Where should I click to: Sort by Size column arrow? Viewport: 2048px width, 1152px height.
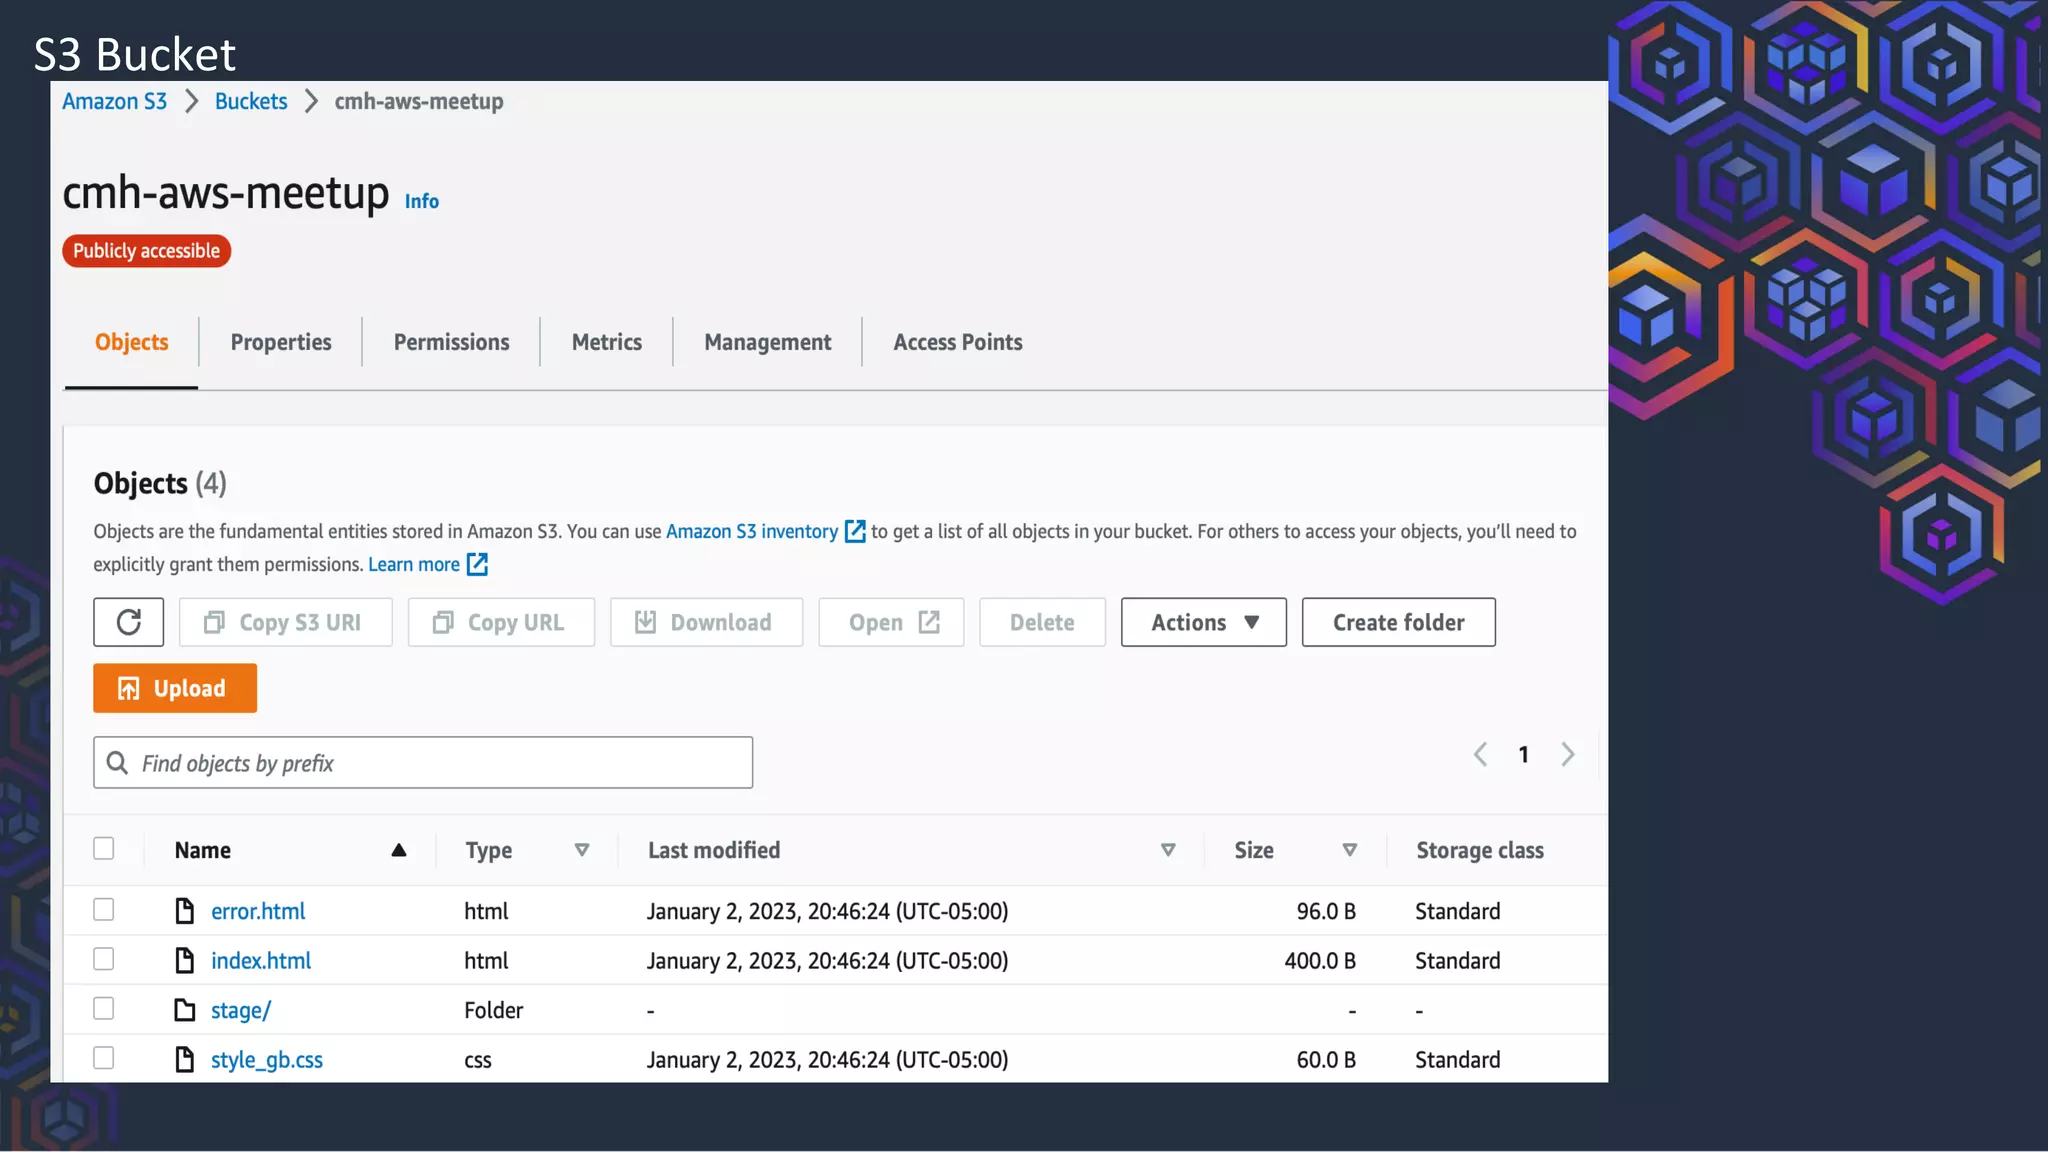(x=1349, y=850)
